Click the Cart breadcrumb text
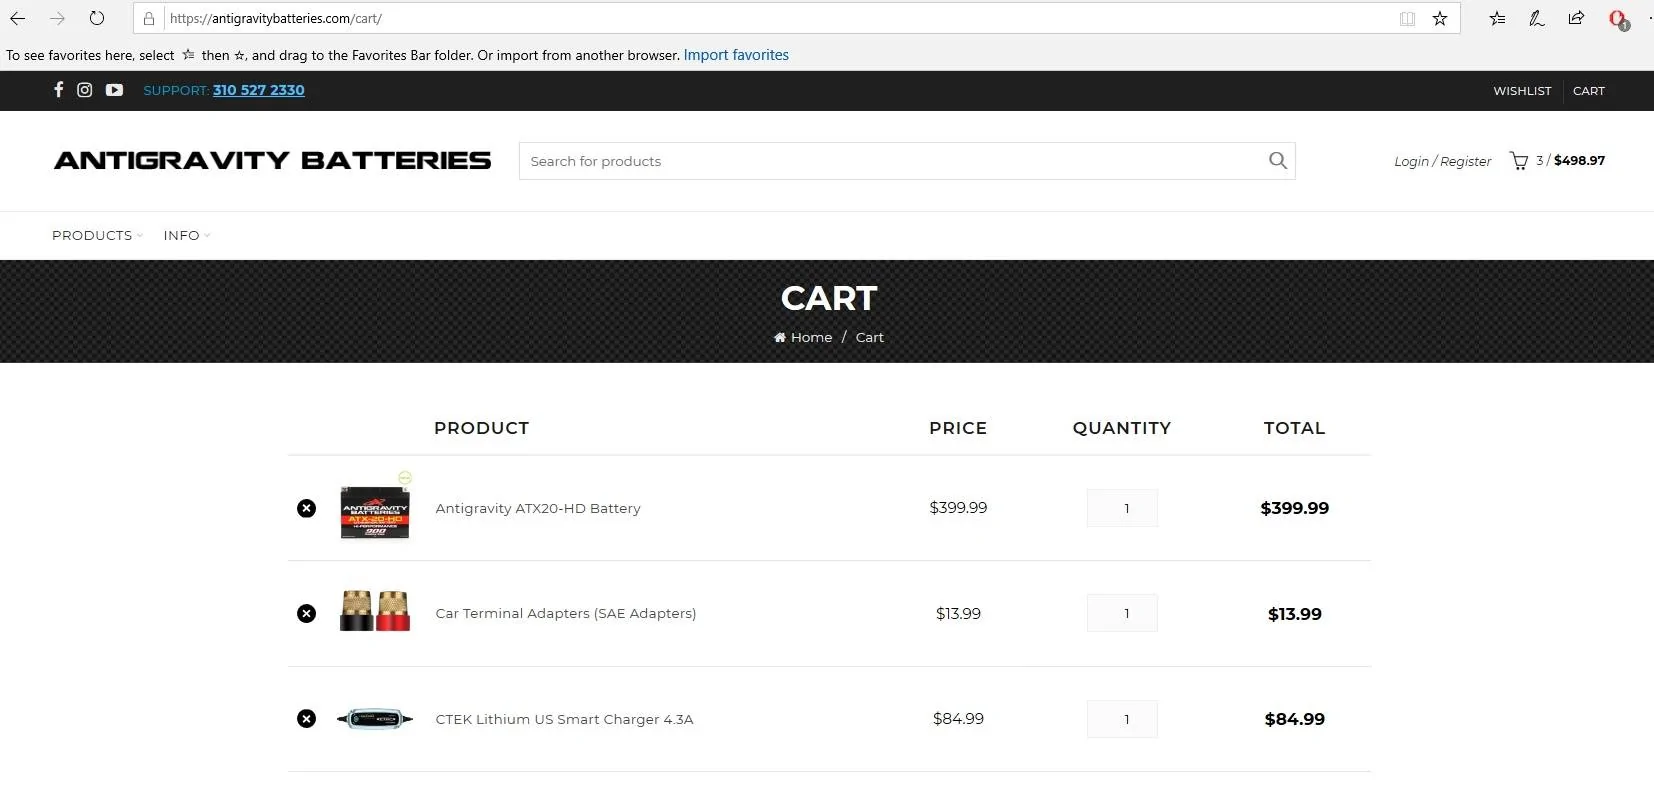 click(x=869, y=338)
